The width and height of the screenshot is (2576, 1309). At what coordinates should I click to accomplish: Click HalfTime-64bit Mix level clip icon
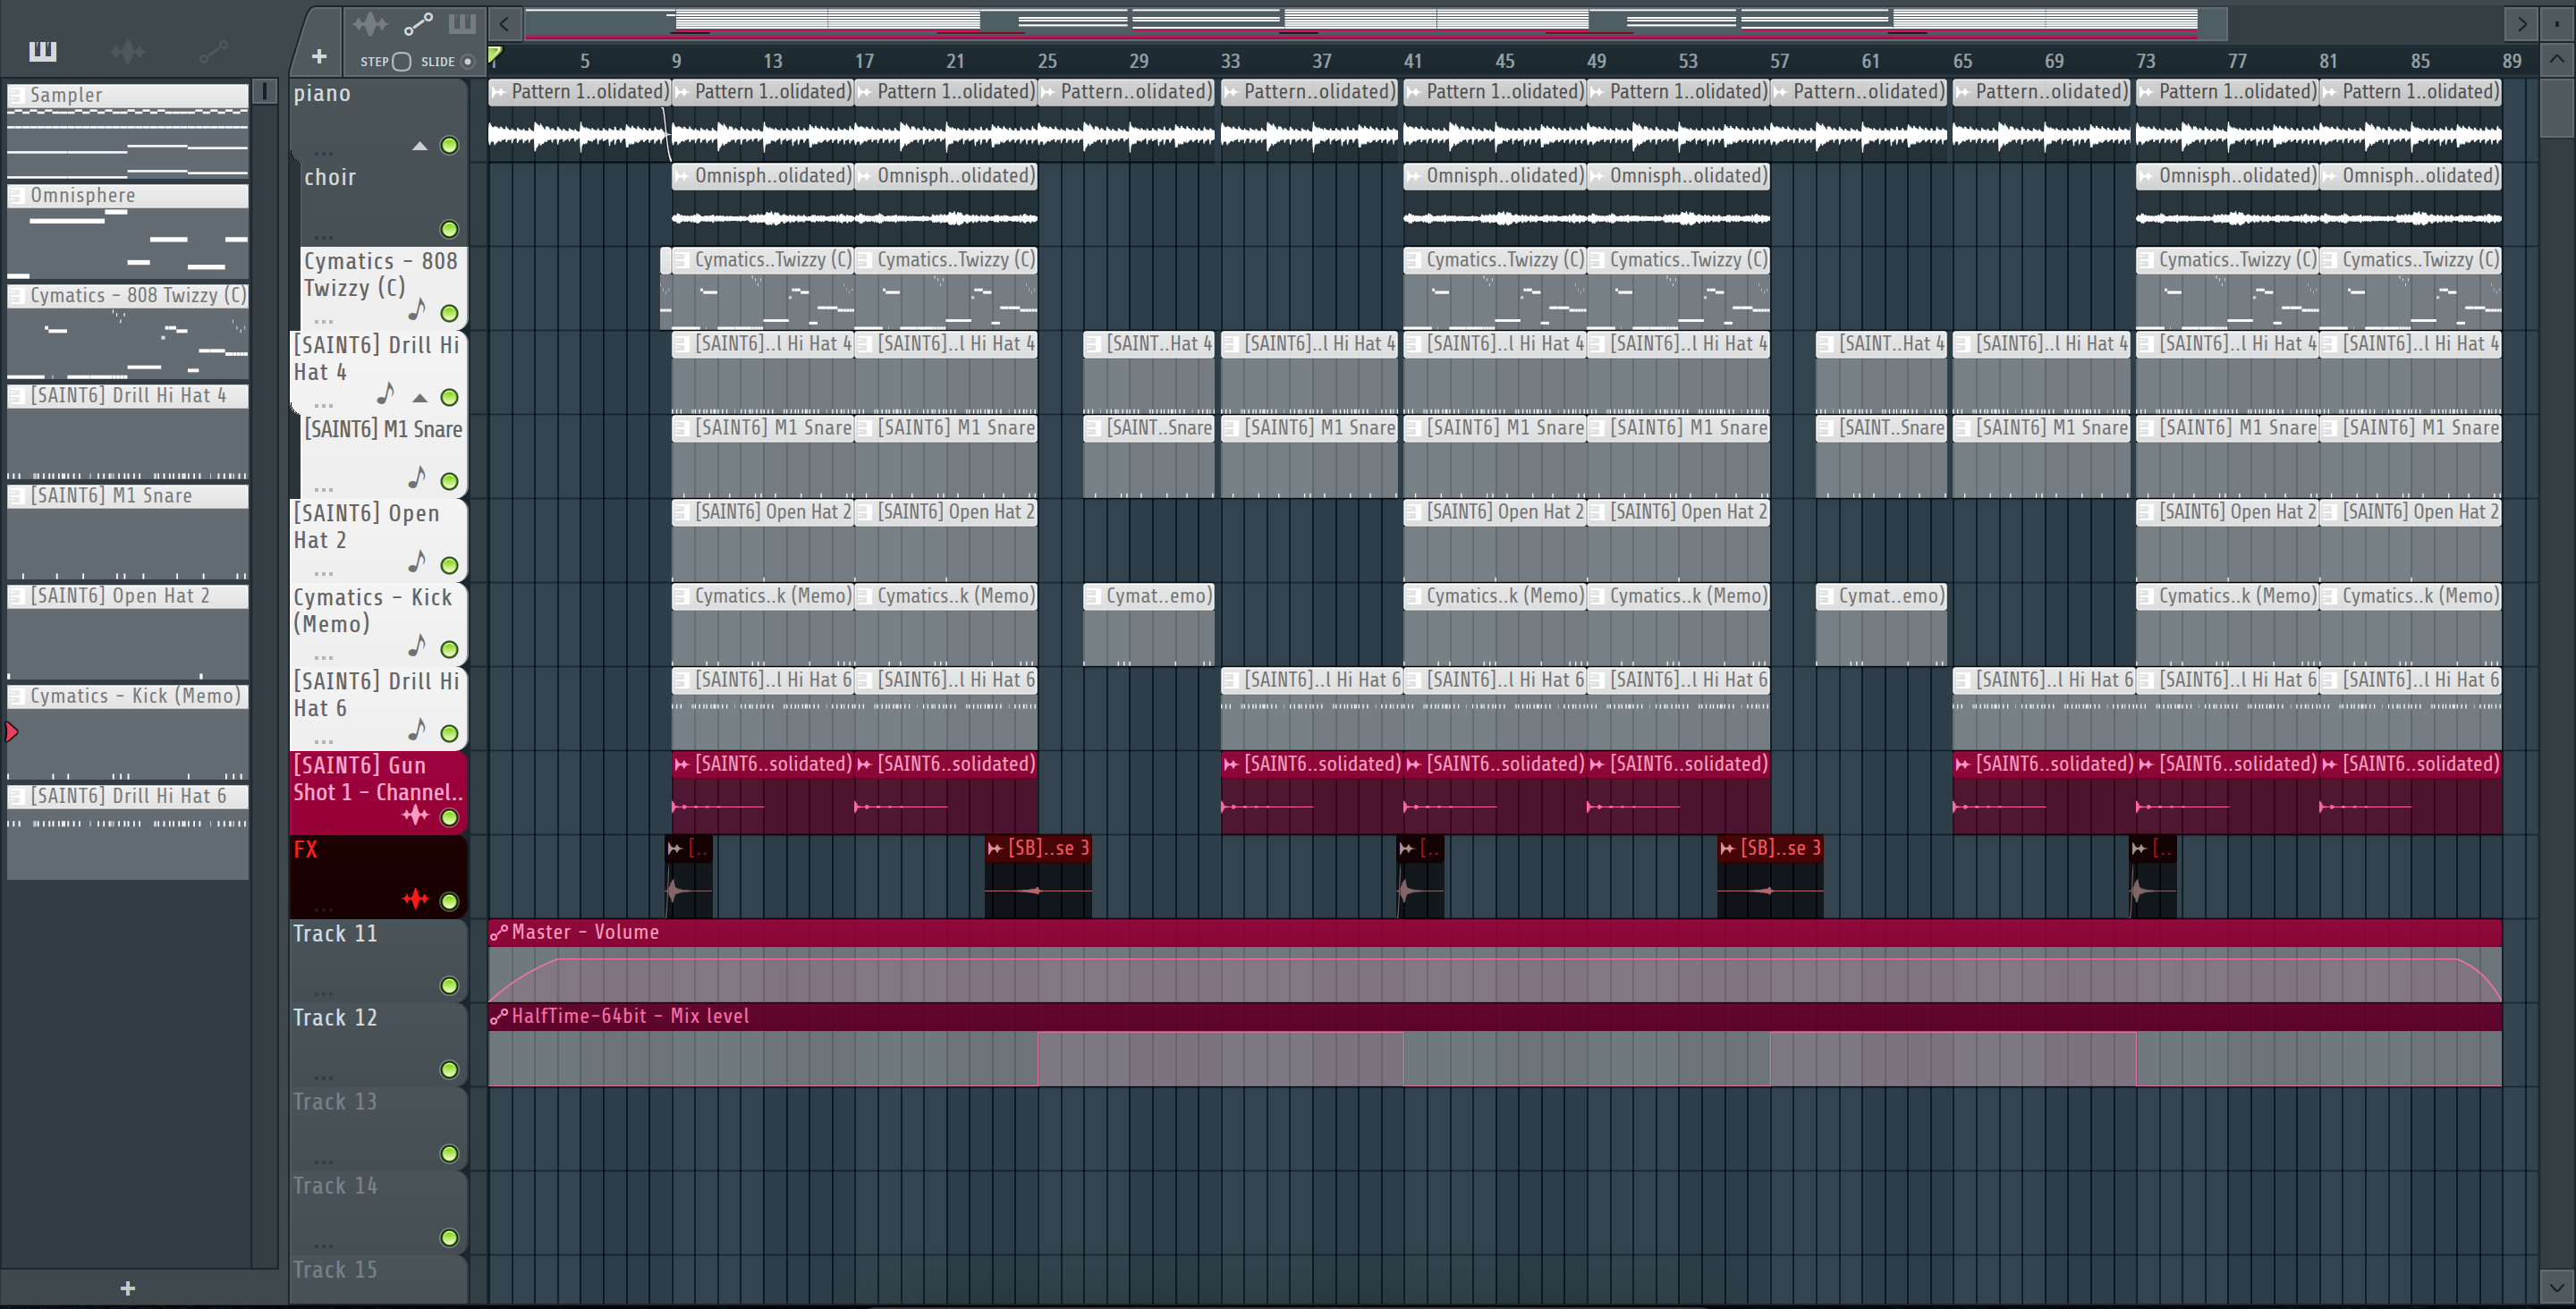click(x=498, y=1016)
